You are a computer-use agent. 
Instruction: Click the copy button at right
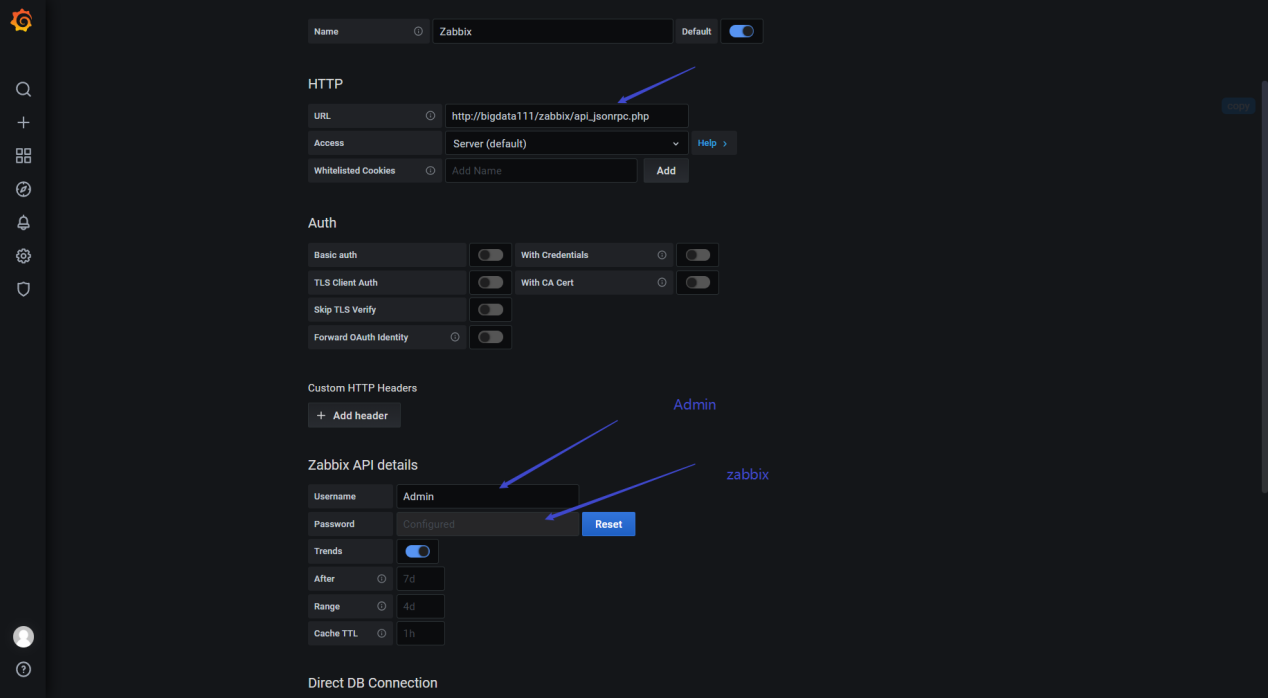click(1238, 106)
